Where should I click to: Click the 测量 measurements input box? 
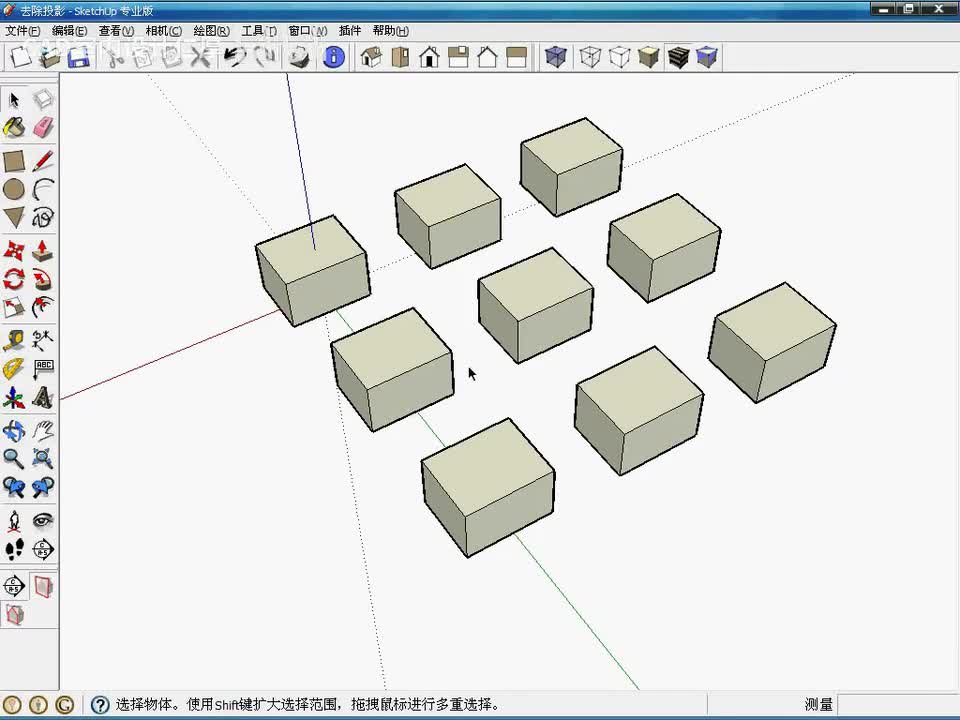(896, 705)
